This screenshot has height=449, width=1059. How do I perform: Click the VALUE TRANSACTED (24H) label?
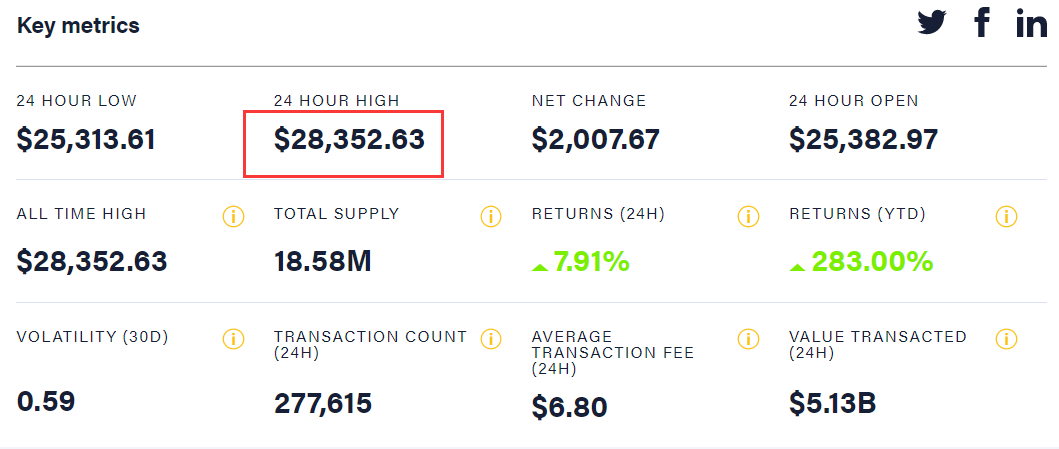click(878, 344)
